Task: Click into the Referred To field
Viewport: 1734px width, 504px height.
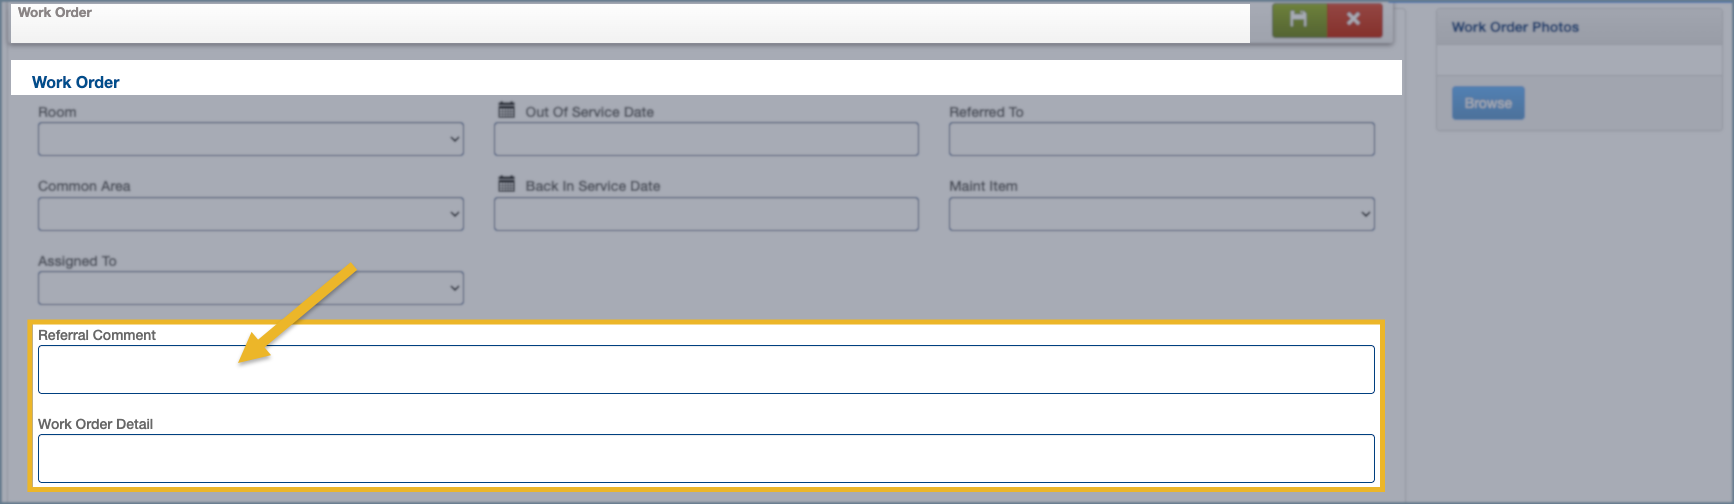Action: [x=1161, y=139]
